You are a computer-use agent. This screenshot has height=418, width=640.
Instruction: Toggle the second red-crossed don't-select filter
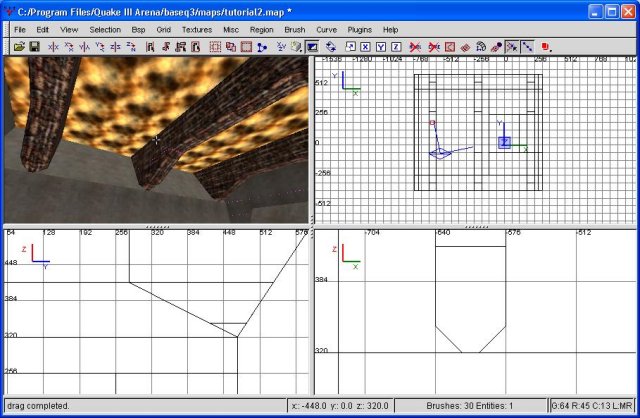pos(434,47)
